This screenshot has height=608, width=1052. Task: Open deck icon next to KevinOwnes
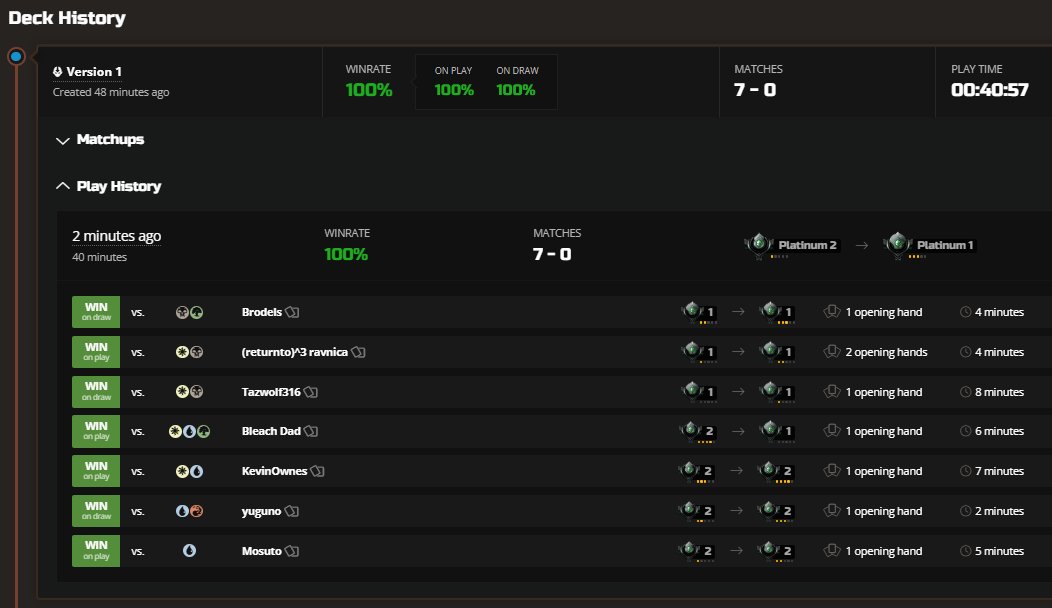coord(317,471)
